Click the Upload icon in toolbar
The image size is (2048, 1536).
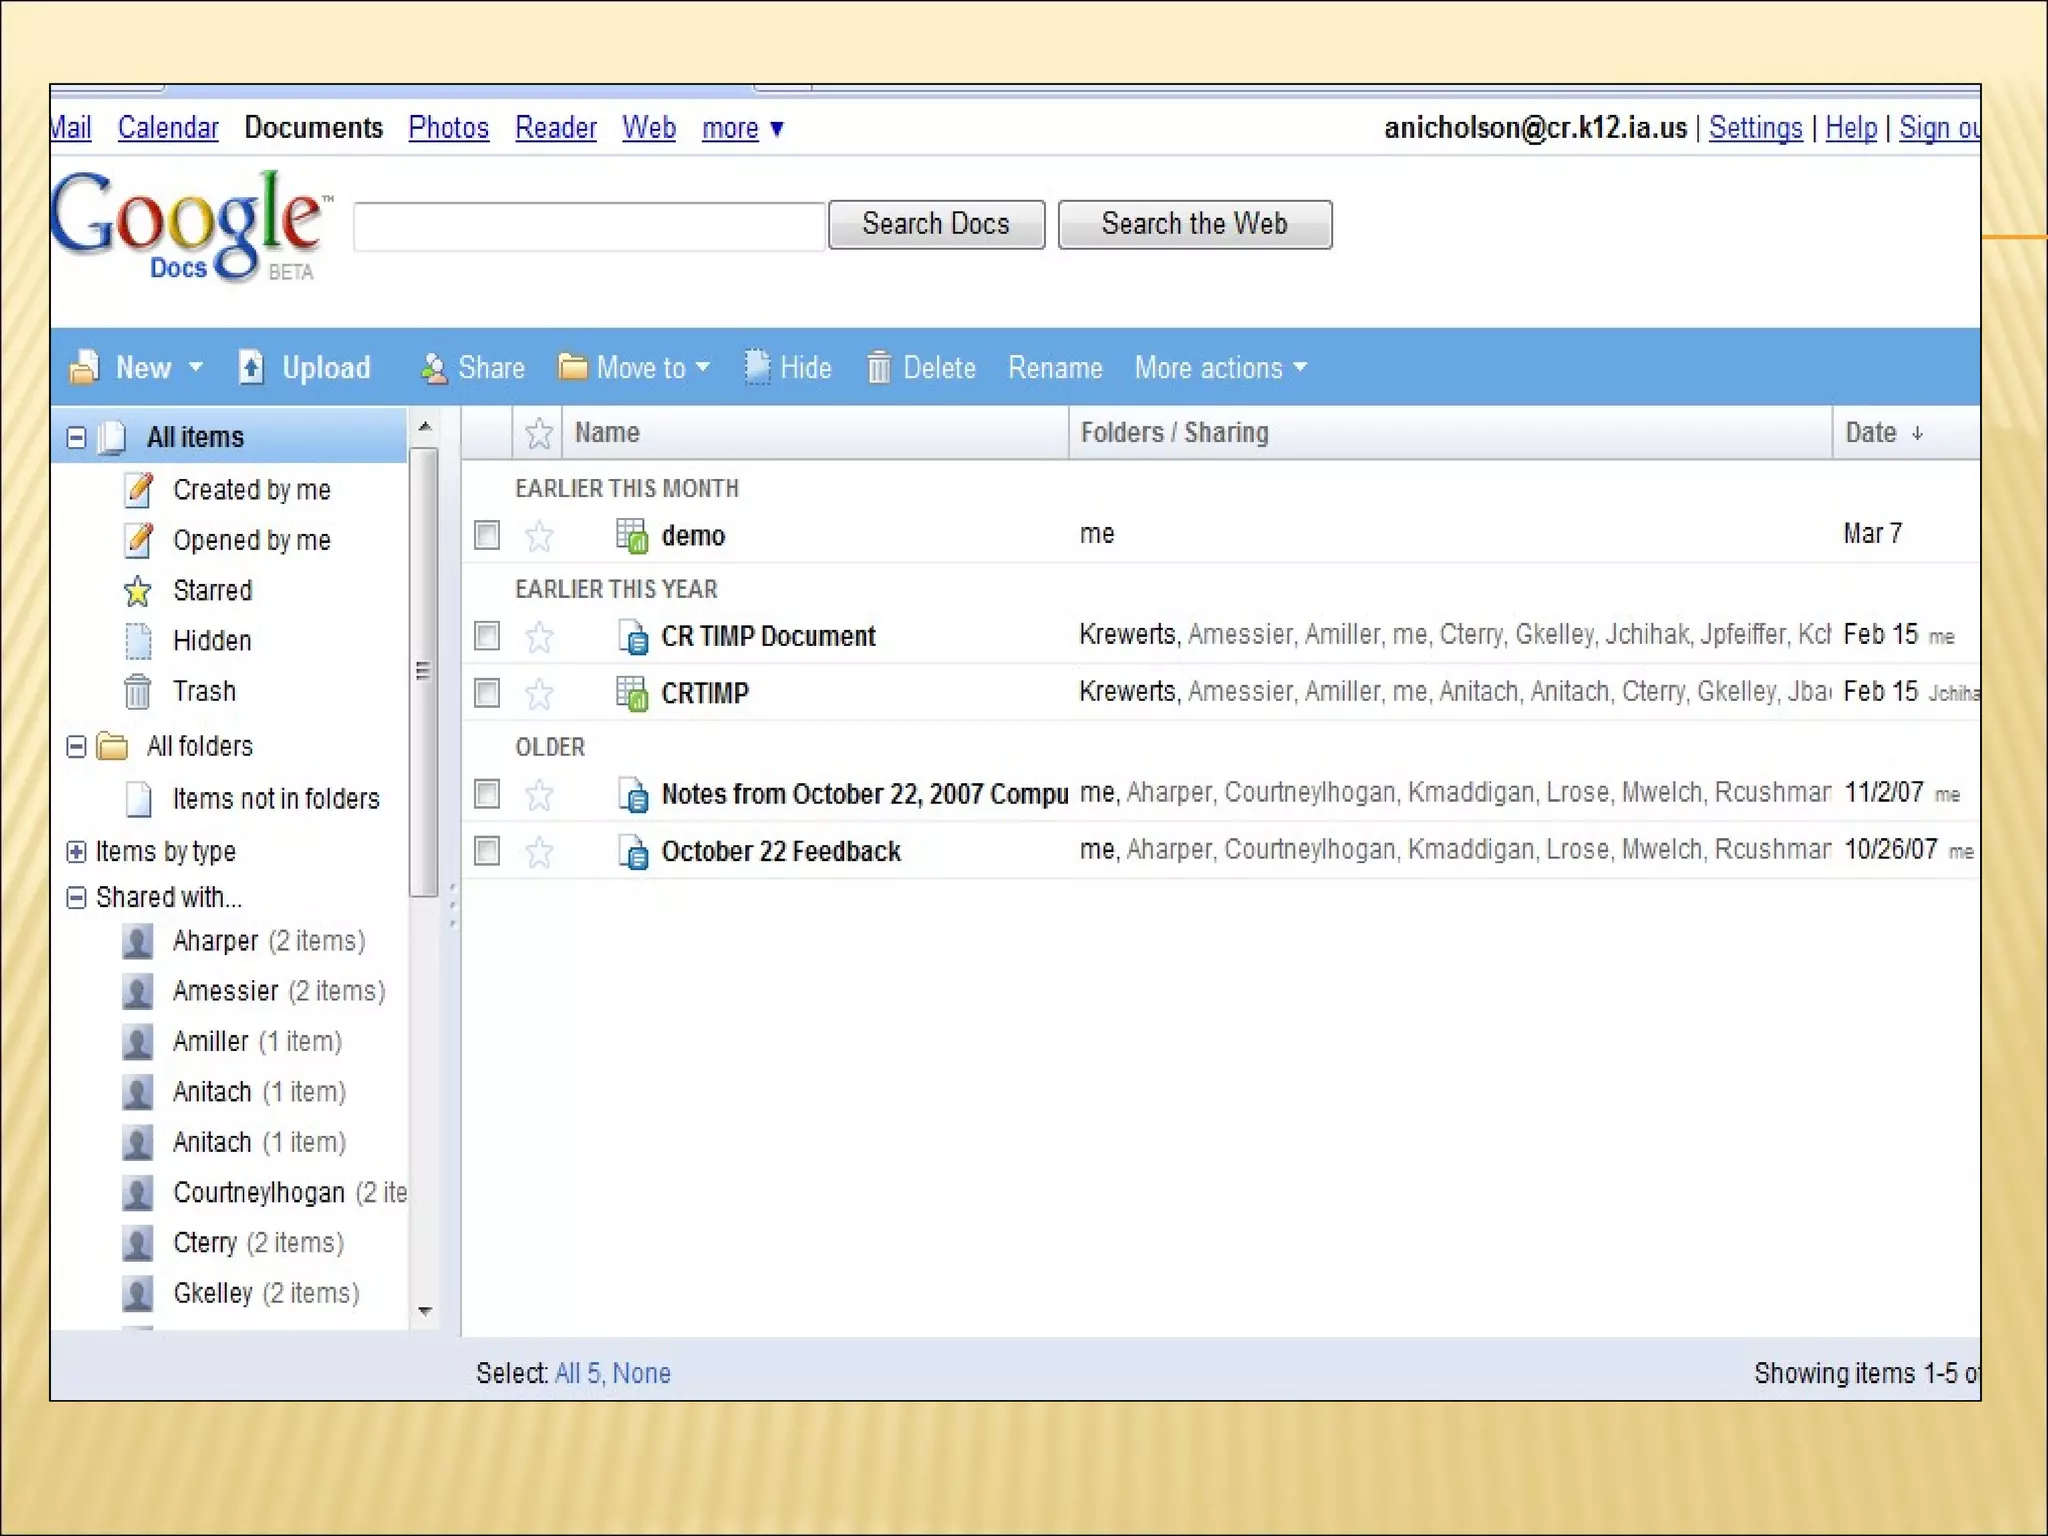(x=251, y=367)
